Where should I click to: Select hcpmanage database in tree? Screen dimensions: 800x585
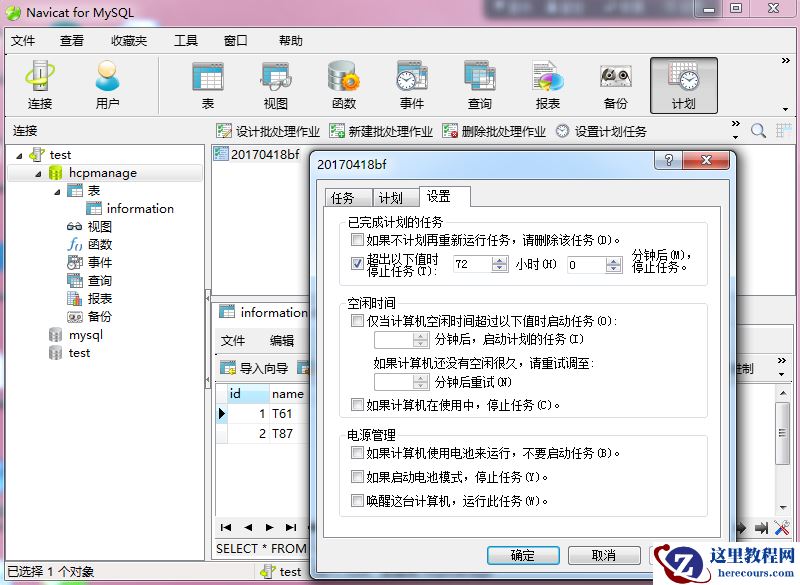[103, 173]
